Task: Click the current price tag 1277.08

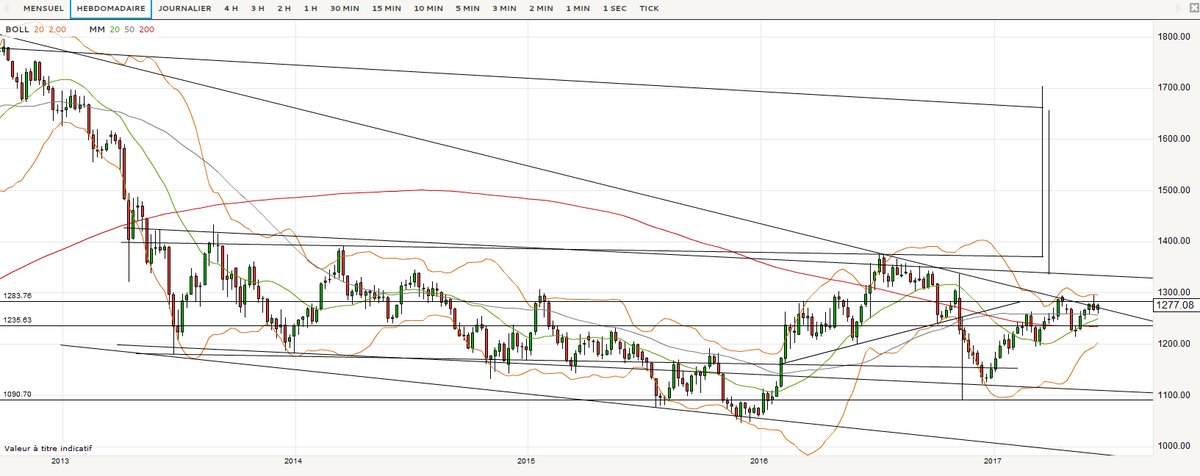Action: tap(1175, 303)
